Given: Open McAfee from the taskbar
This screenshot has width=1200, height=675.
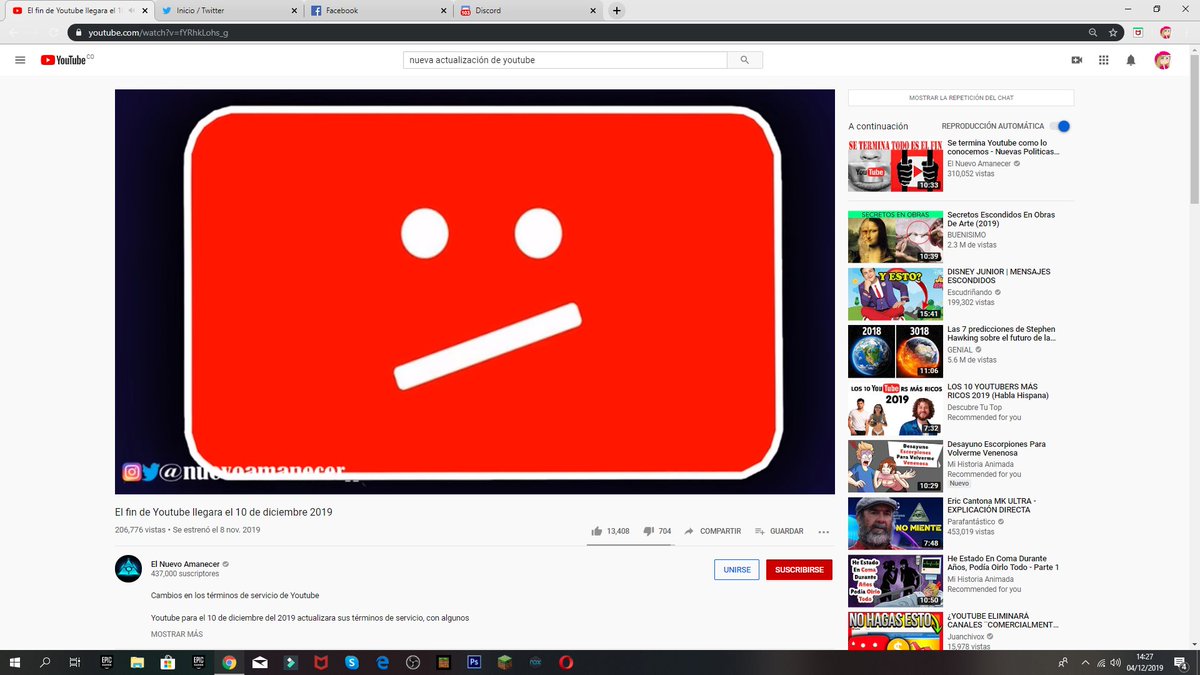Looking at the screenshot, I should coord(321,662).
